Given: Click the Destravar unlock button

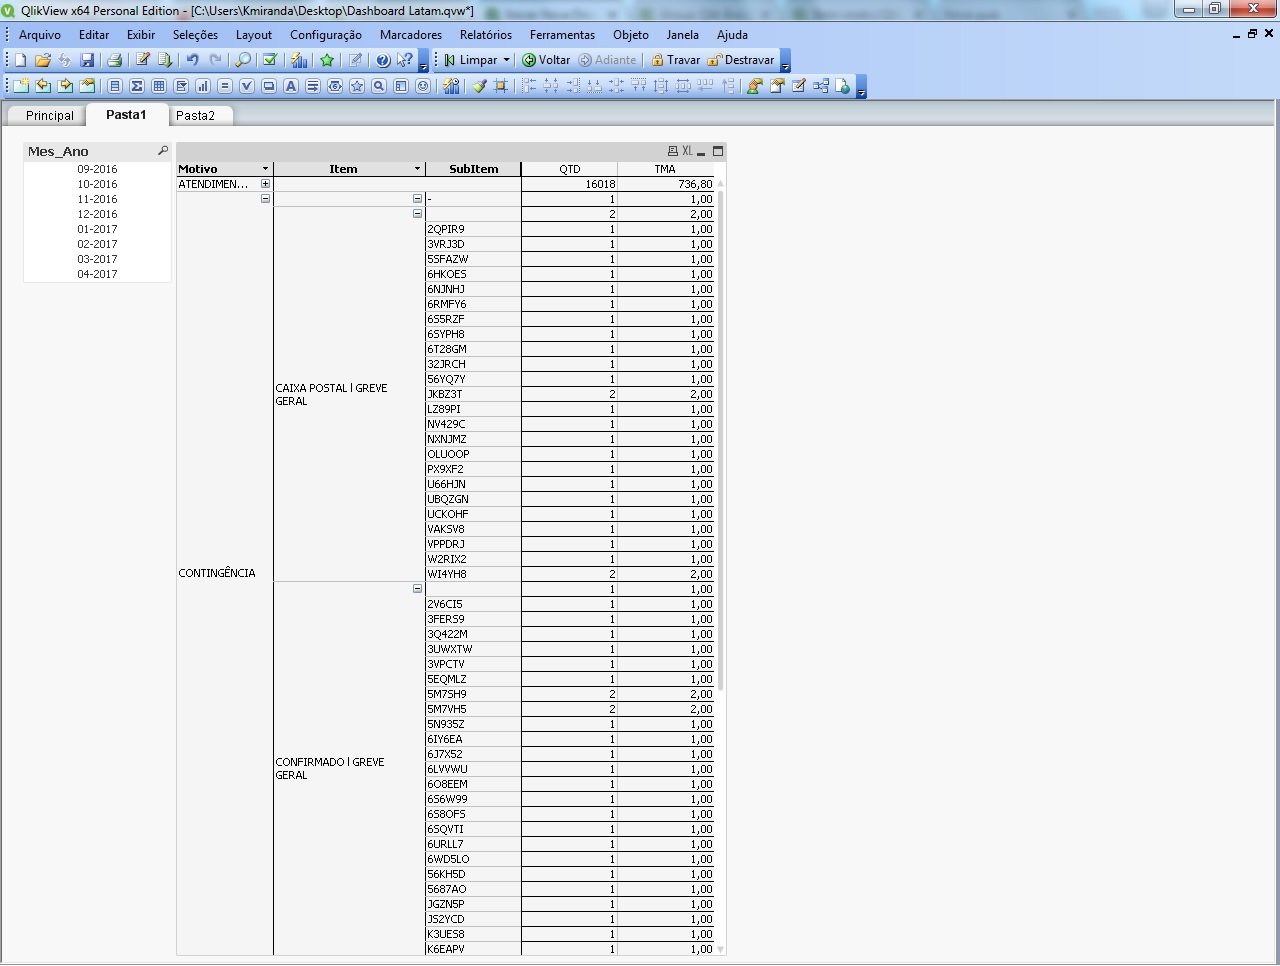Looking at the screenshot, I should [x=740, y=60].
